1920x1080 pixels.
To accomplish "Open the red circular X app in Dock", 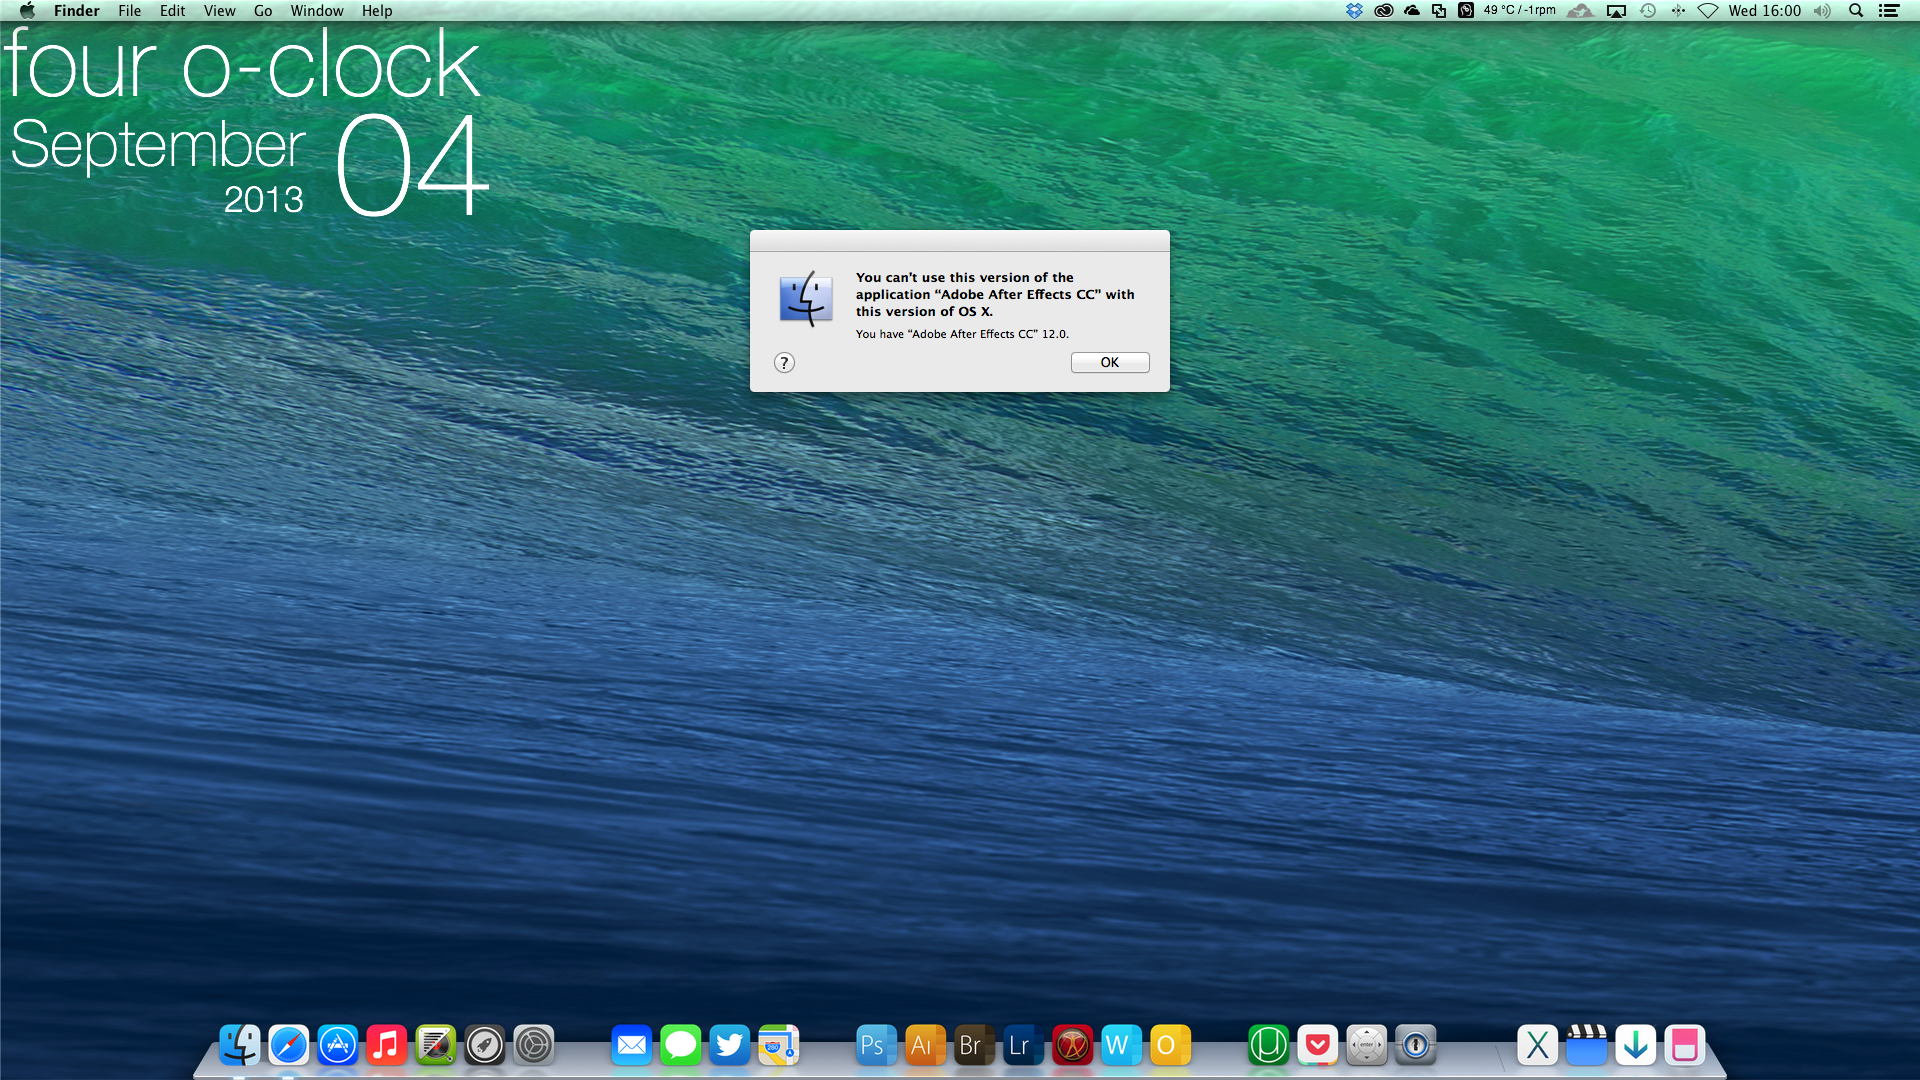I will tap(1073, 1045).
